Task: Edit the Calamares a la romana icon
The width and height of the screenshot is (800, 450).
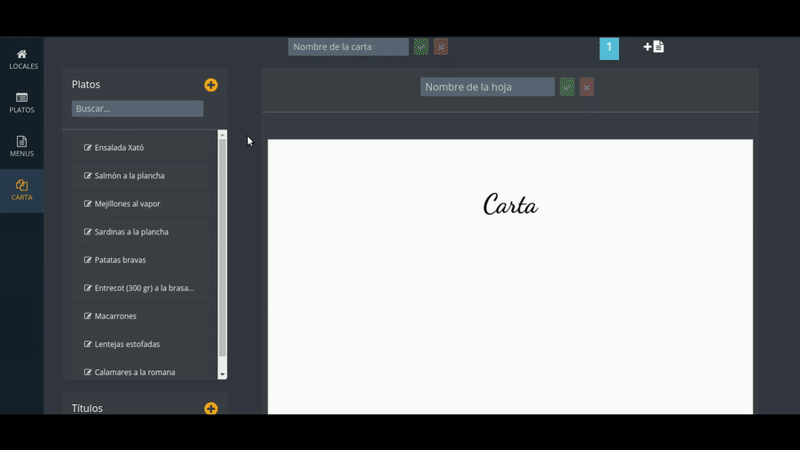Action: tap(88, 372)
